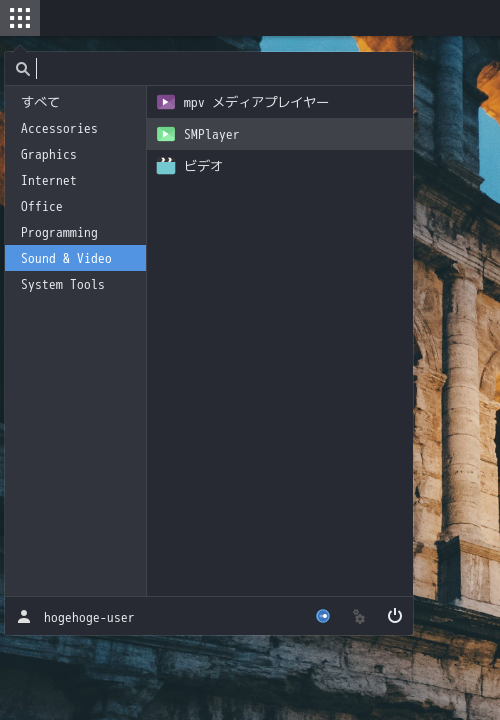
Task: Click the search magnifier icon
Action: (22, 69)
